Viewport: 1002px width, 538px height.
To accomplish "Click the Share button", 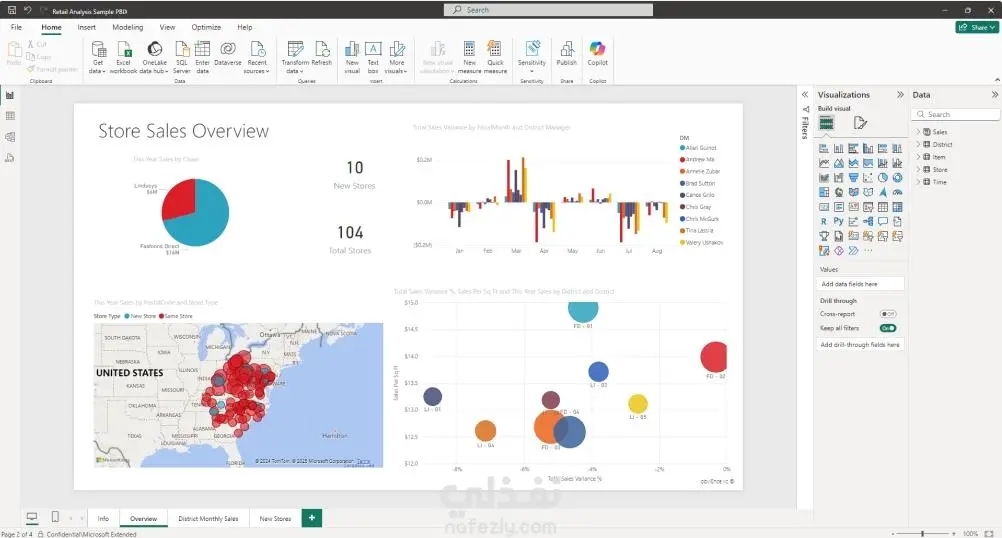I will (977, 27).
